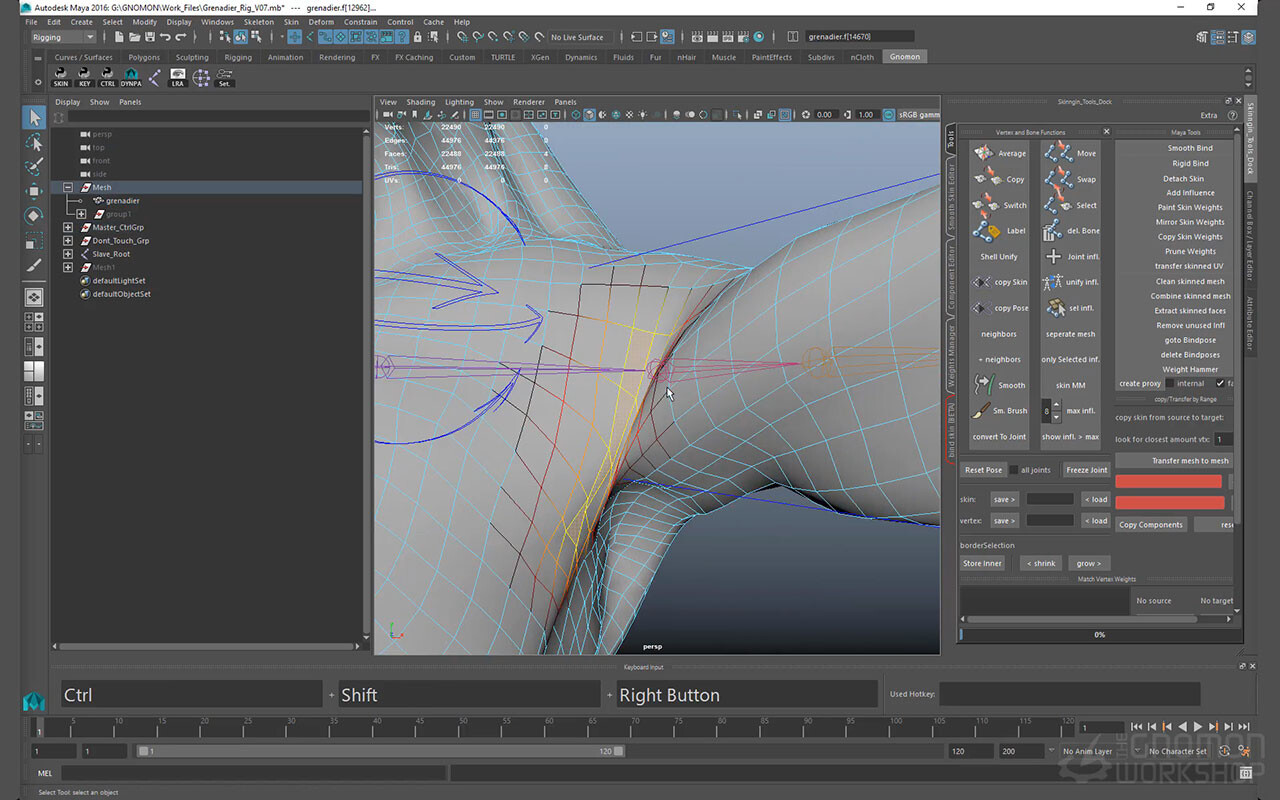Viewport: 1280px width, 800px height.
Task: Switch to the Rigging shelf tab
Action: pos(238,57)
